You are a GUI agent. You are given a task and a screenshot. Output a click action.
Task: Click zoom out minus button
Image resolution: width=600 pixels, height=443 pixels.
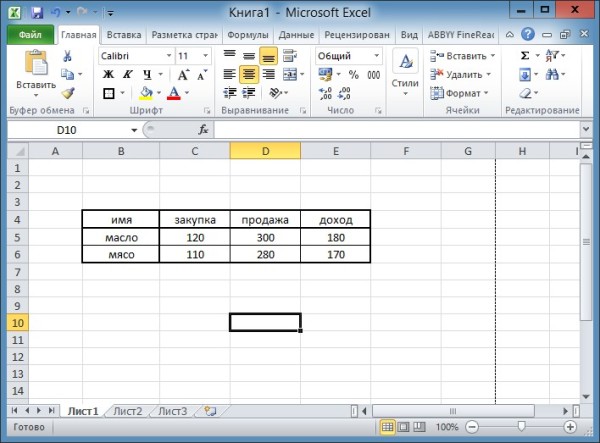click(472, 427)
